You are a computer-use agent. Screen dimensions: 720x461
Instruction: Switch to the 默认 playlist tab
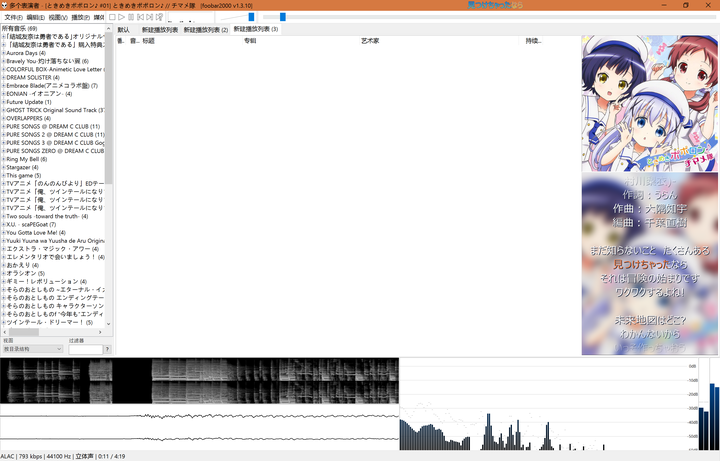coord(124,29)
